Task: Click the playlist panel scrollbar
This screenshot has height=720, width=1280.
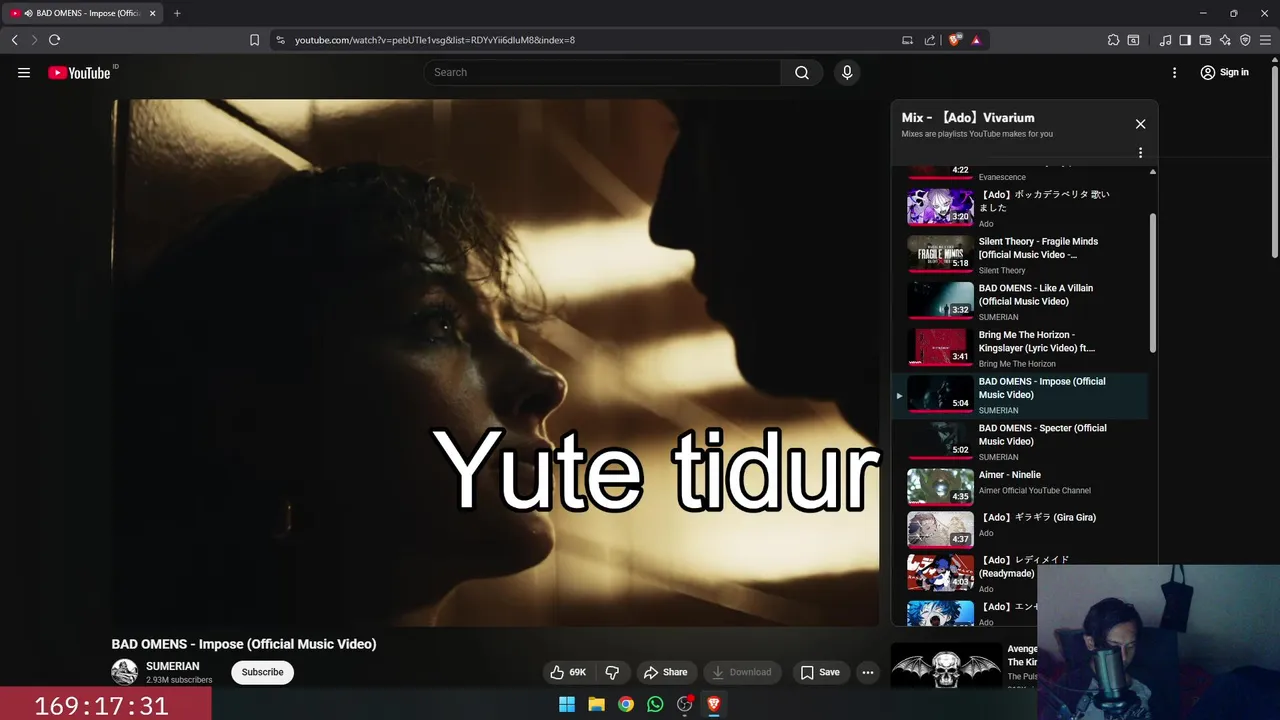Action: [x=1152, y=282]
